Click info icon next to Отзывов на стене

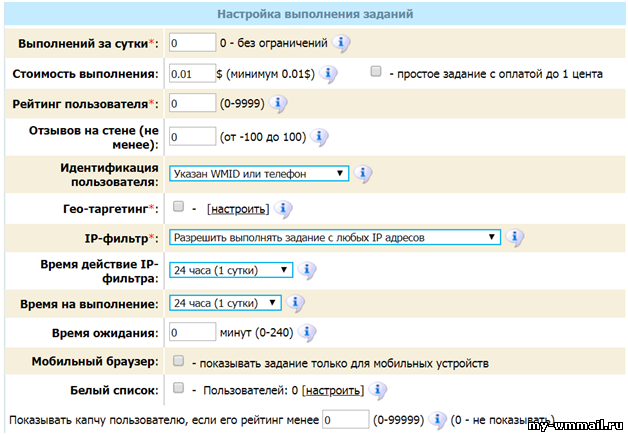(x=320, y=137)
